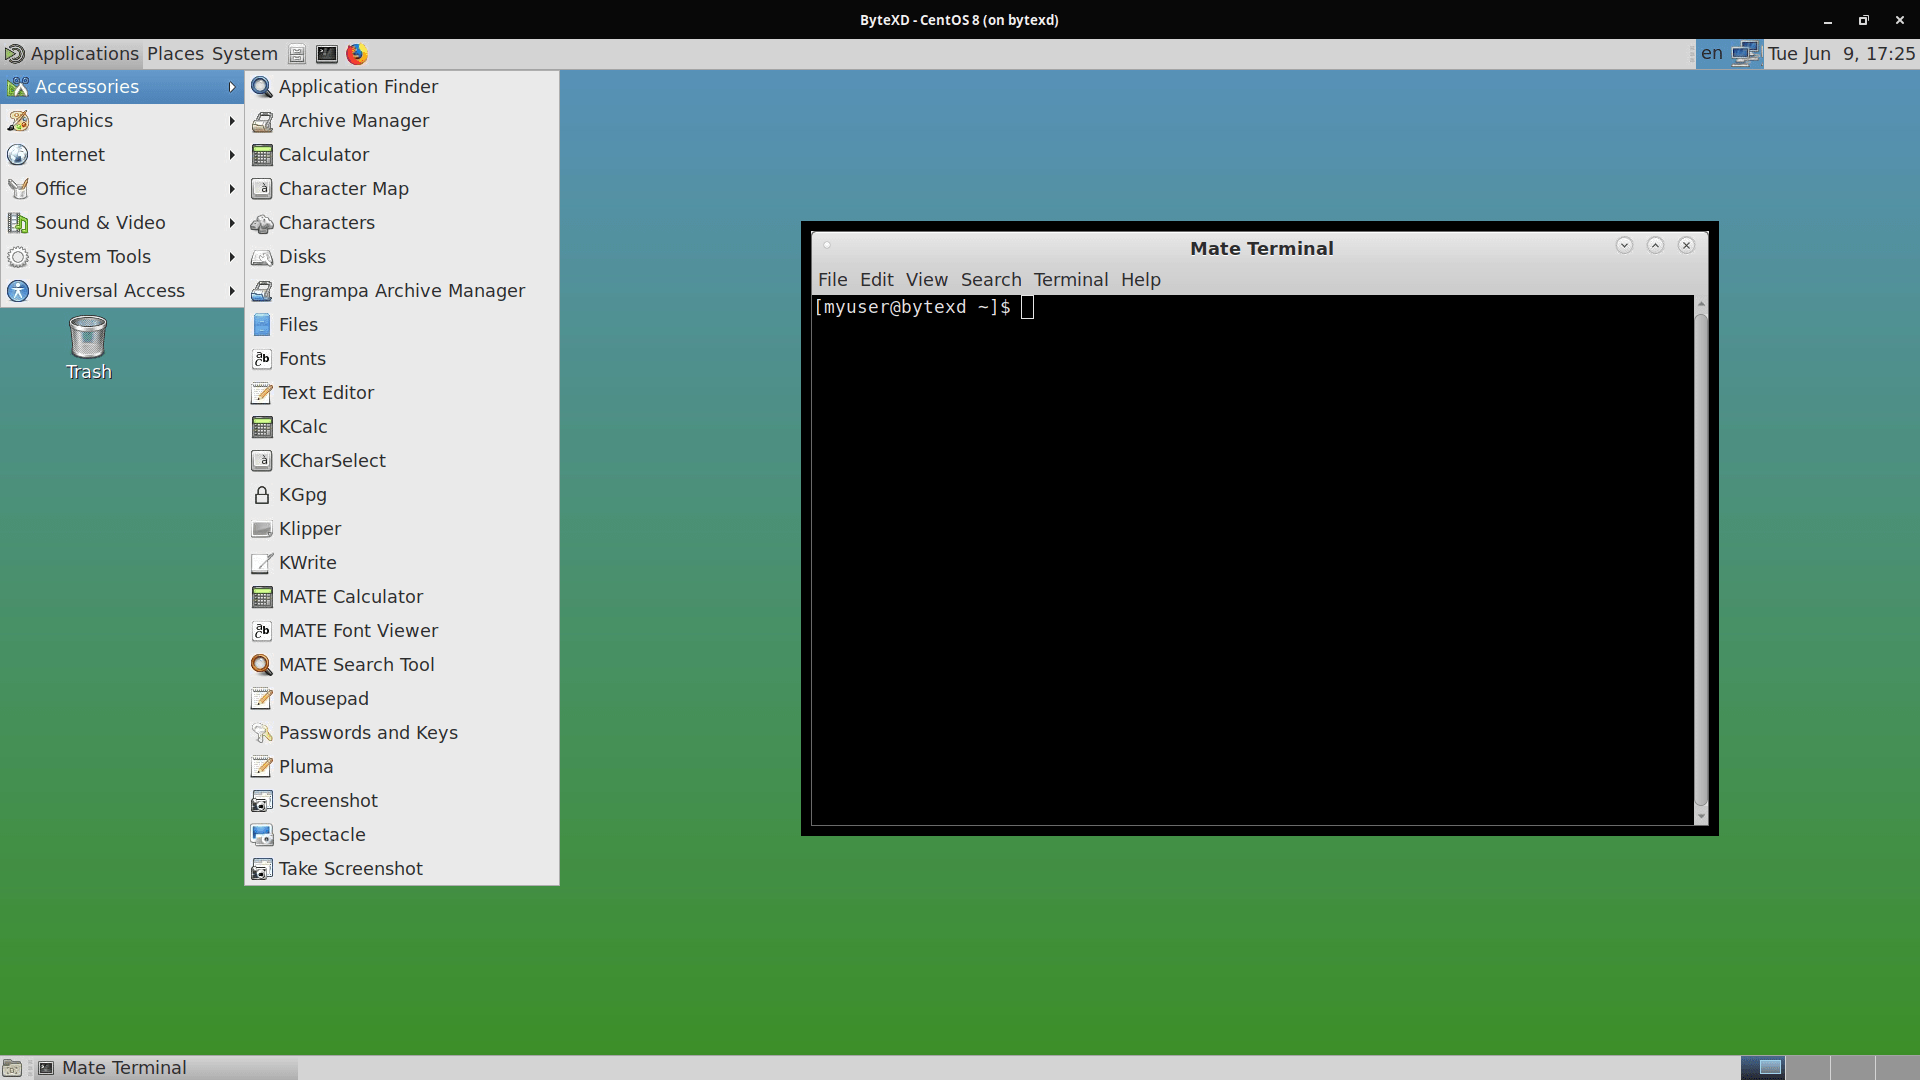
Task: Open Archive Manager from the Accessories menu
Action: point(354,120)
